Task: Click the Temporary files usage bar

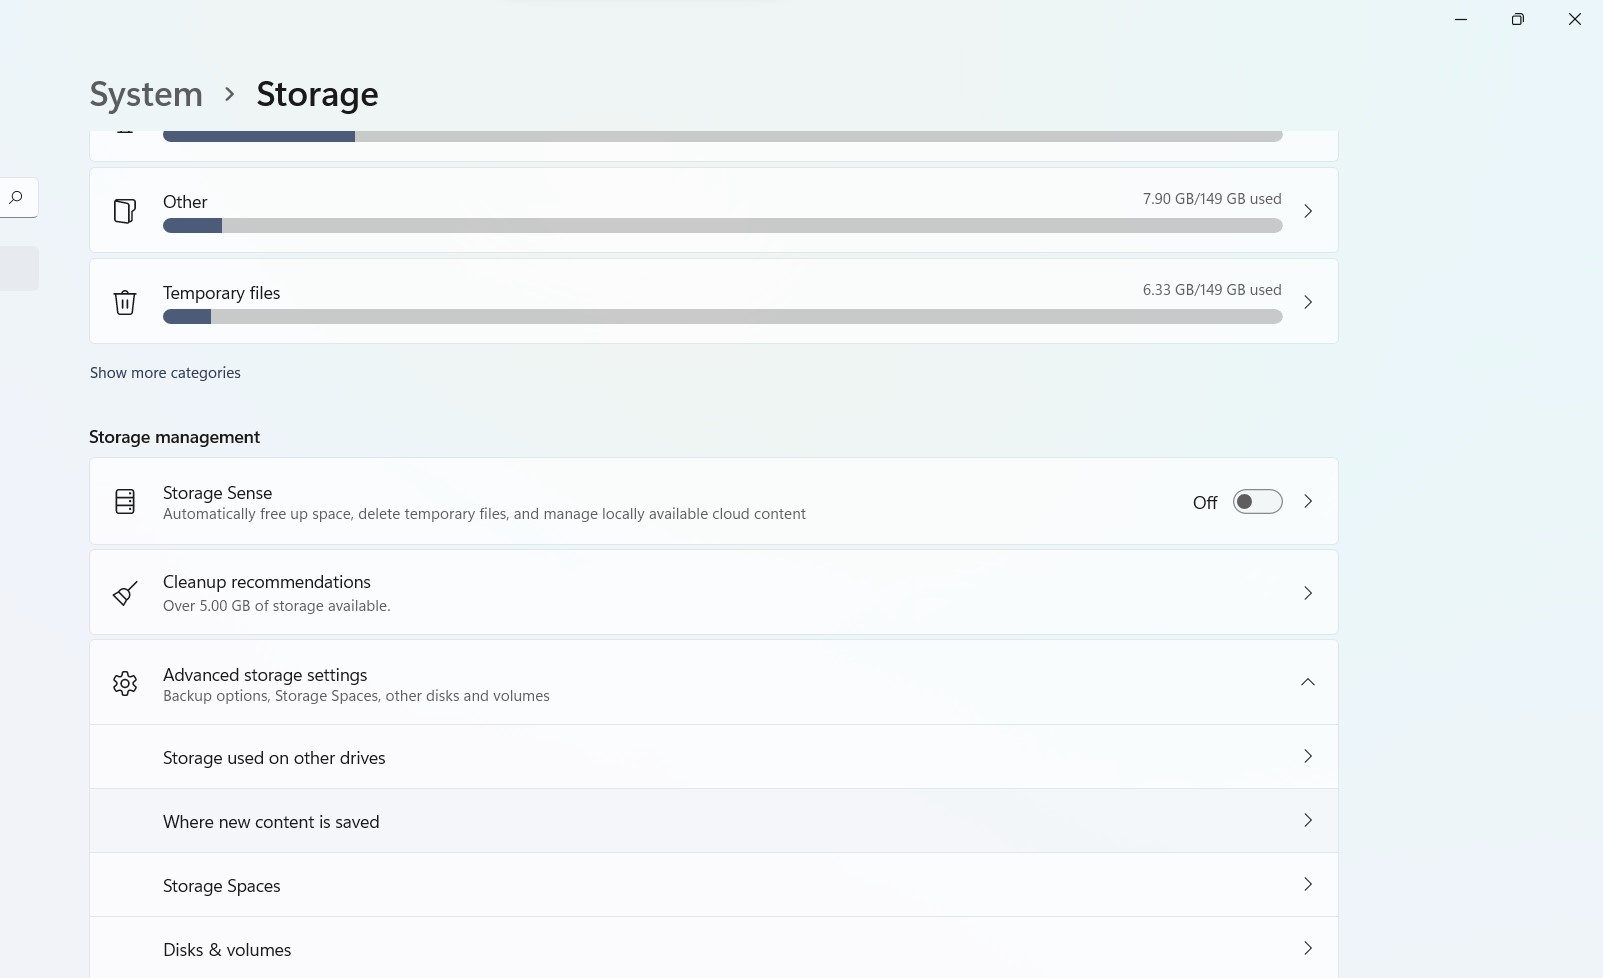Action: [x=722, y=317]
